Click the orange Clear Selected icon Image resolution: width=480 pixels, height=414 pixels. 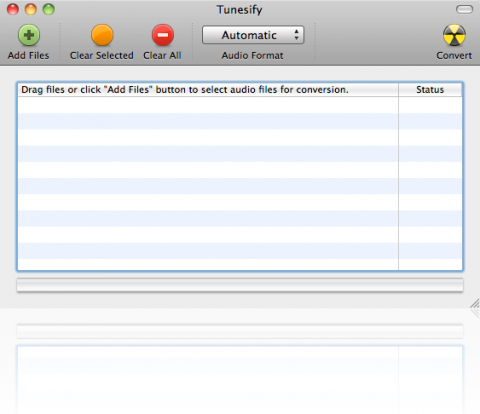[102, 35]
